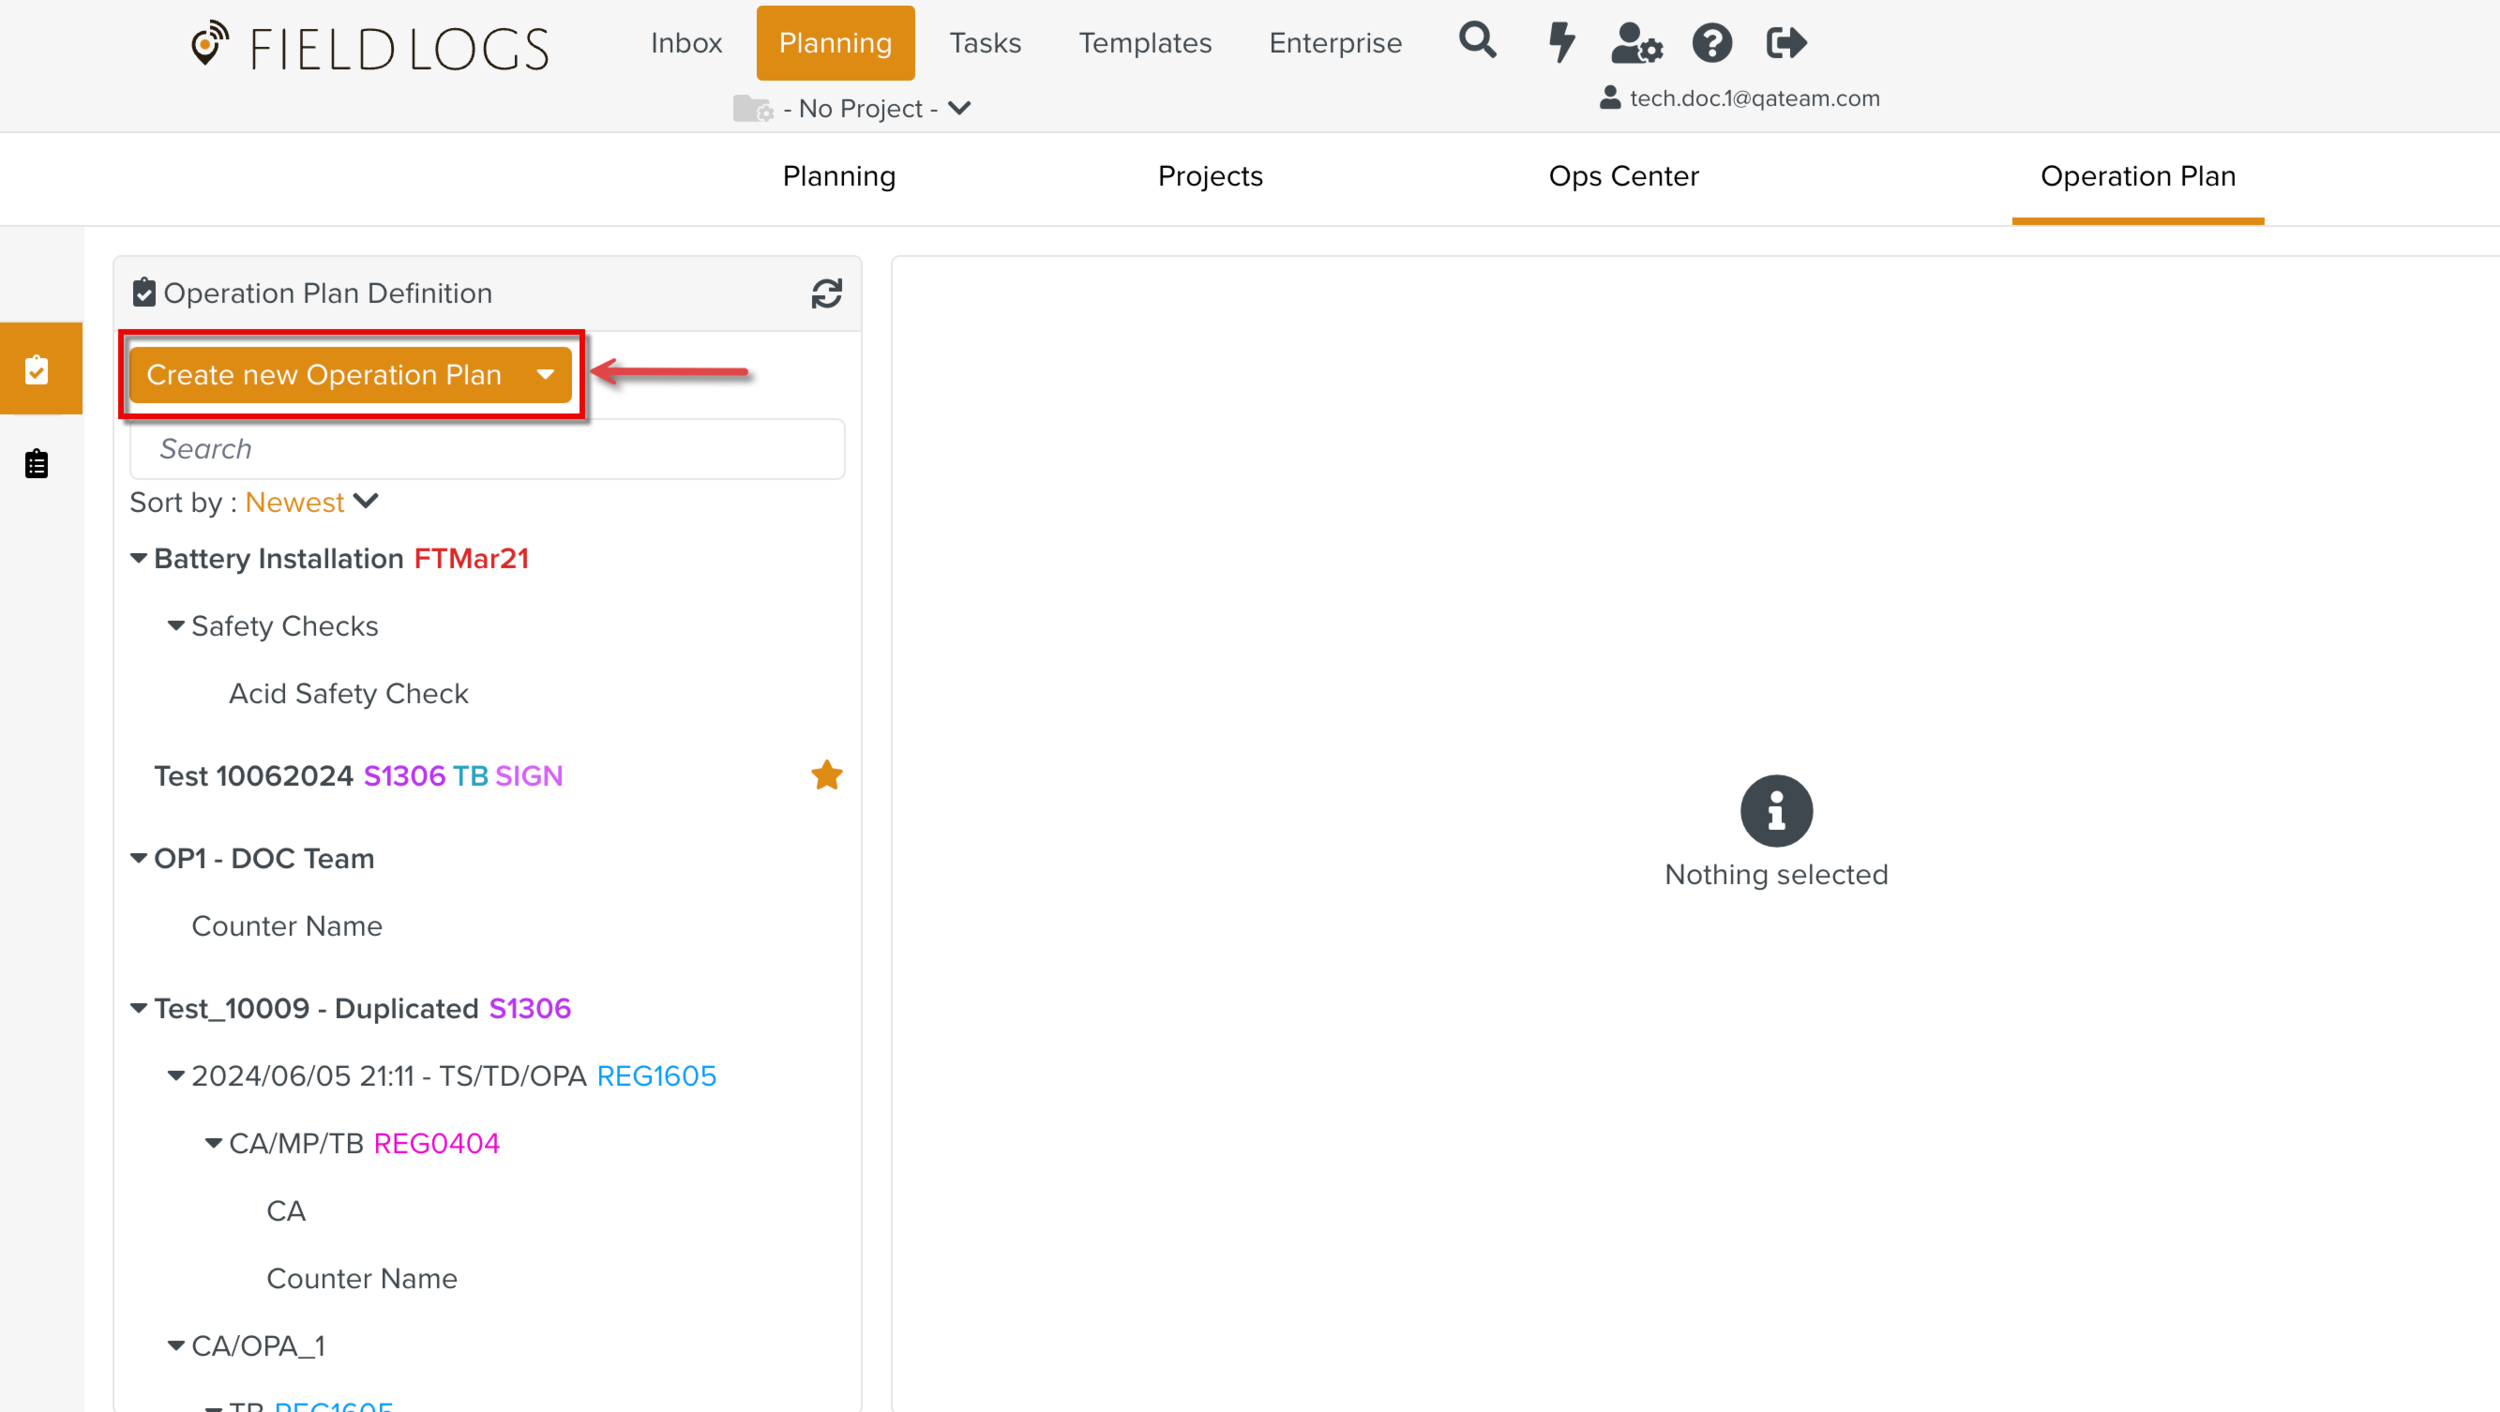Screen dimensions: 2500x1412
Task: Click the logout arrow icon
Action: 1786,43
